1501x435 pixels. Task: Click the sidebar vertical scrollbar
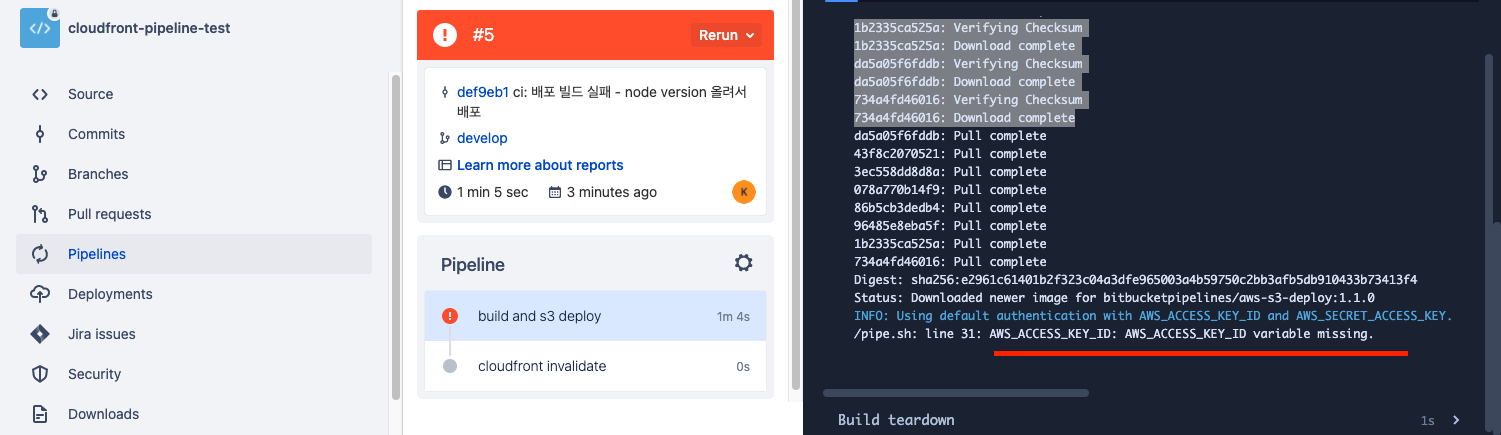395,237
